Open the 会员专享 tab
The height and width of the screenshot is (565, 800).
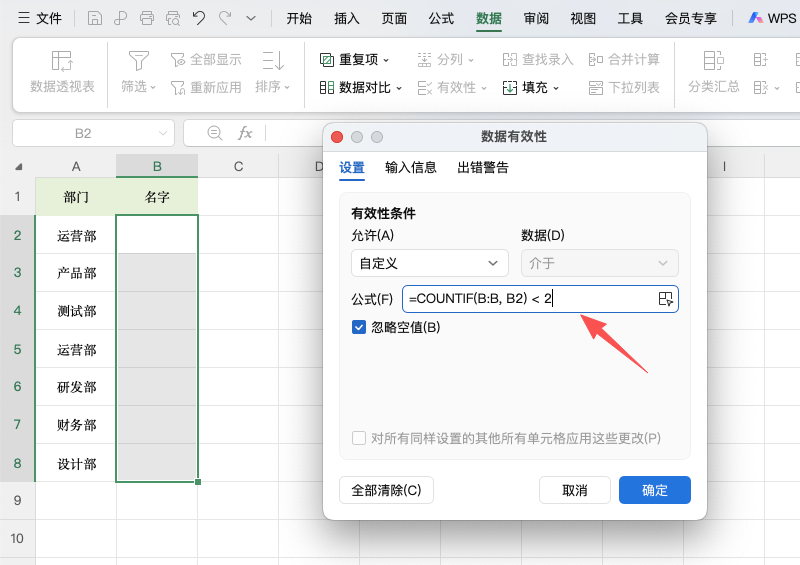click(x=691, y=19)
